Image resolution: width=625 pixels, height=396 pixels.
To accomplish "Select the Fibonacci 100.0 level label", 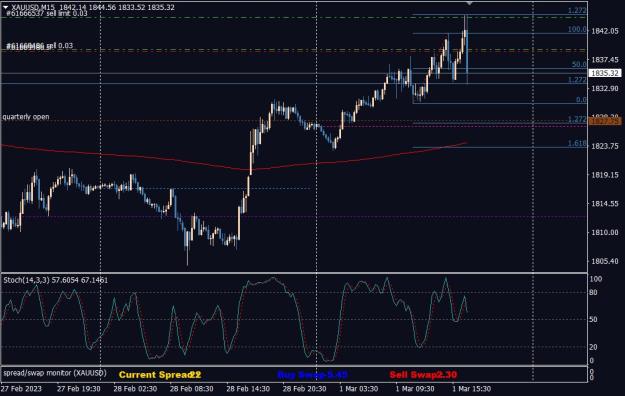I will click(x=577, y=30).
